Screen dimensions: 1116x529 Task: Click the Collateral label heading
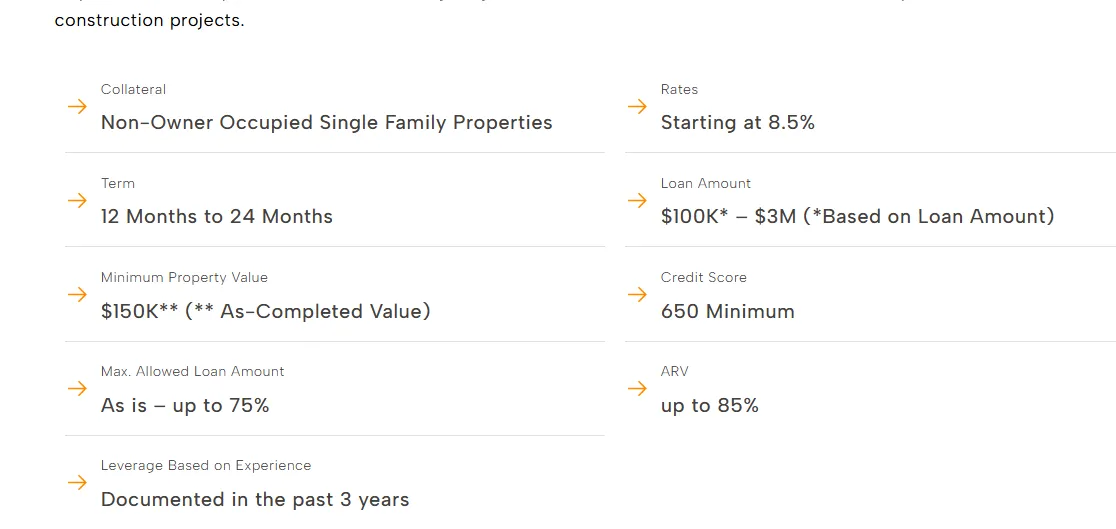pyautogui.click(x=133, y=89)
